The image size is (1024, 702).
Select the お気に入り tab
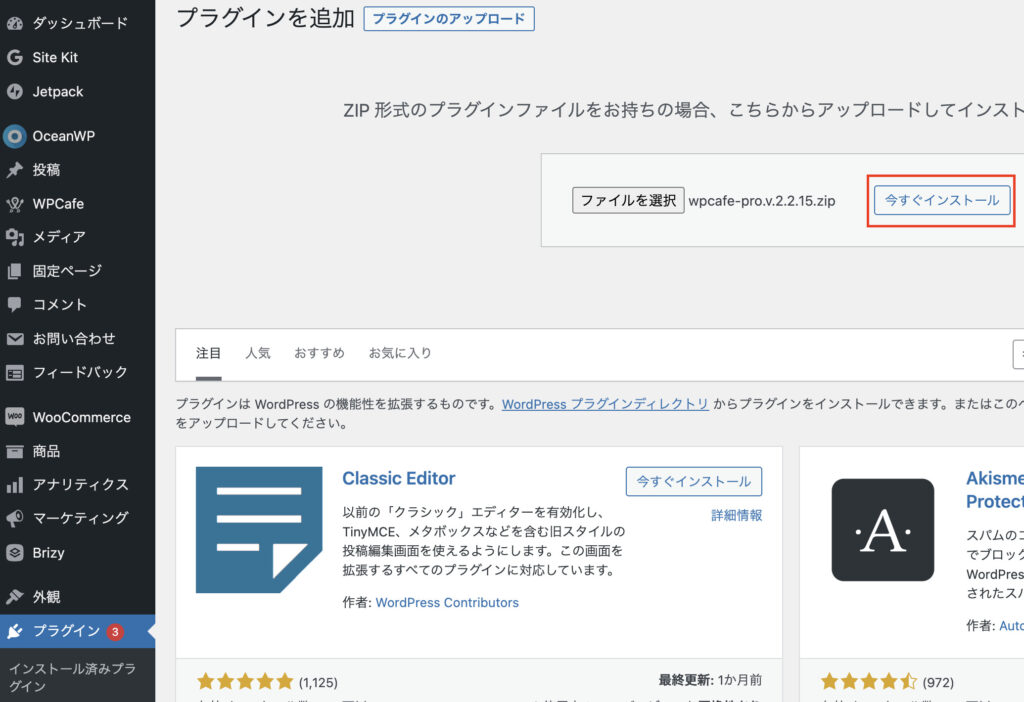pyautogui.click(x=400, y=353)
